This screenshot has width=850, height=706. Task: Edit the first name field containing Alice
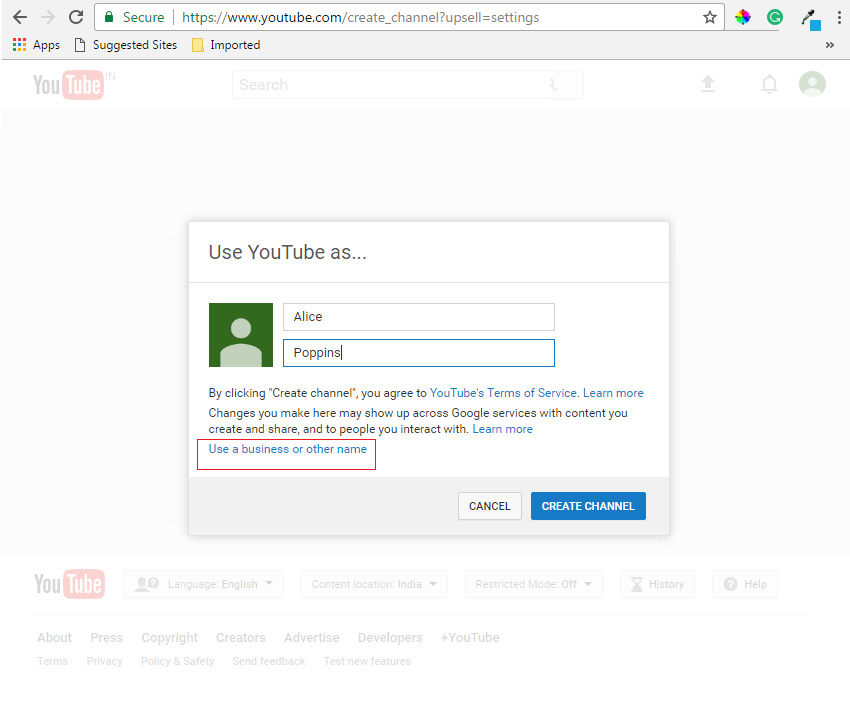tap(418, 317)
